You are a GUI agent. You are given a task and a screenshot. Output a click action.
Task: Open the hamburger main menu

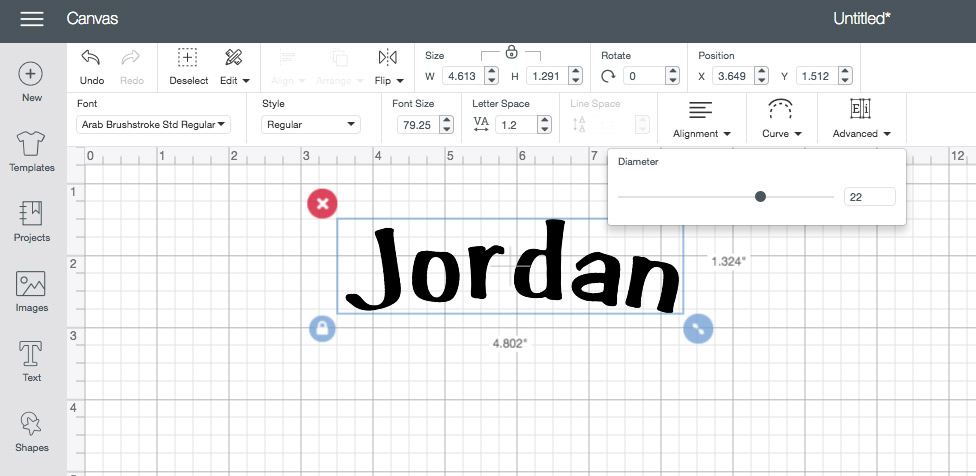[x=32, y=19]
